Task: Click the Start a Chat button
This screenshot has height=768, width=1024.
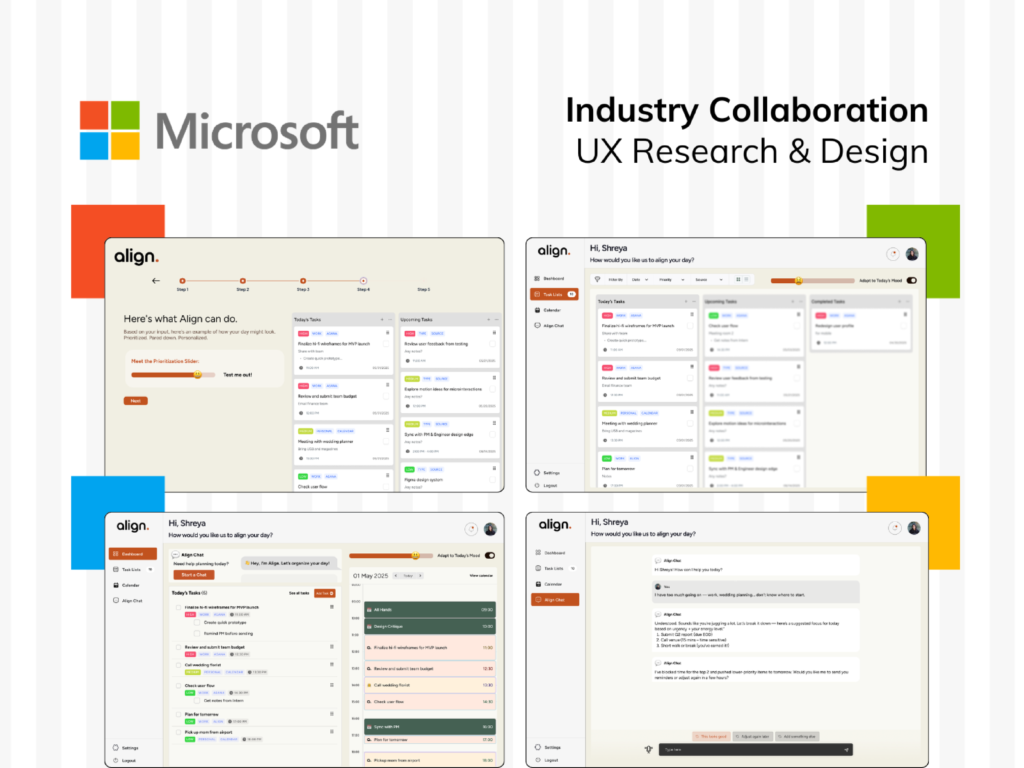Action: (x=193, y=575)
